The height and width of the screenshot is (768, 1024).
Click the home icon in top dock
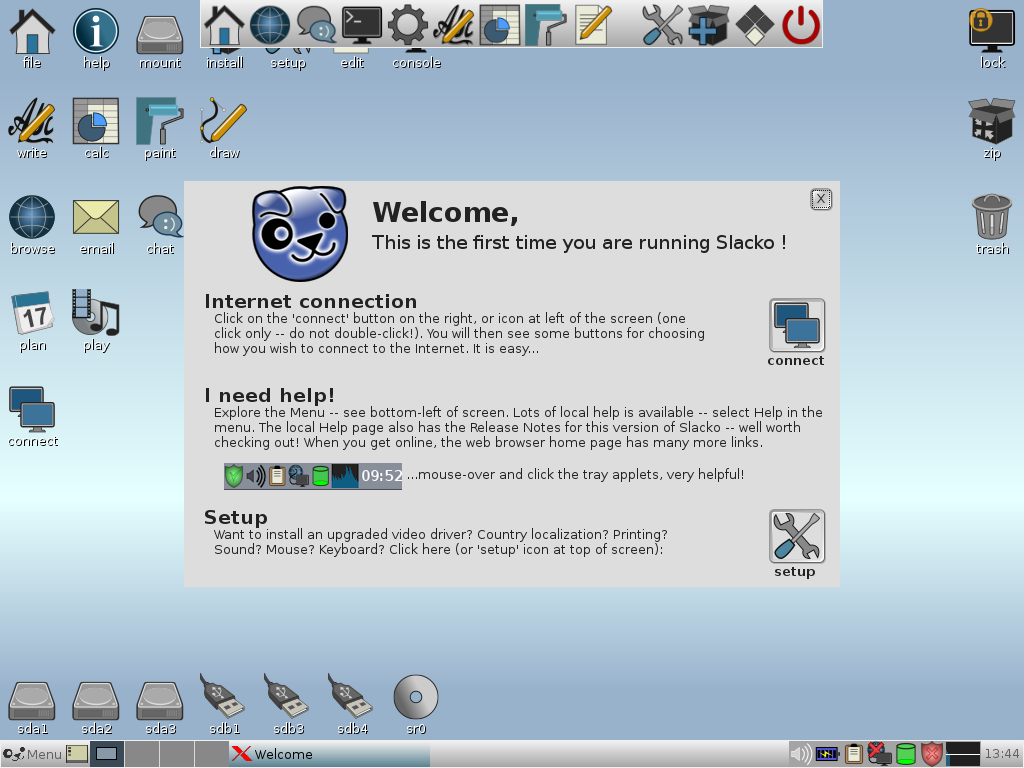[x=224, y=25]
